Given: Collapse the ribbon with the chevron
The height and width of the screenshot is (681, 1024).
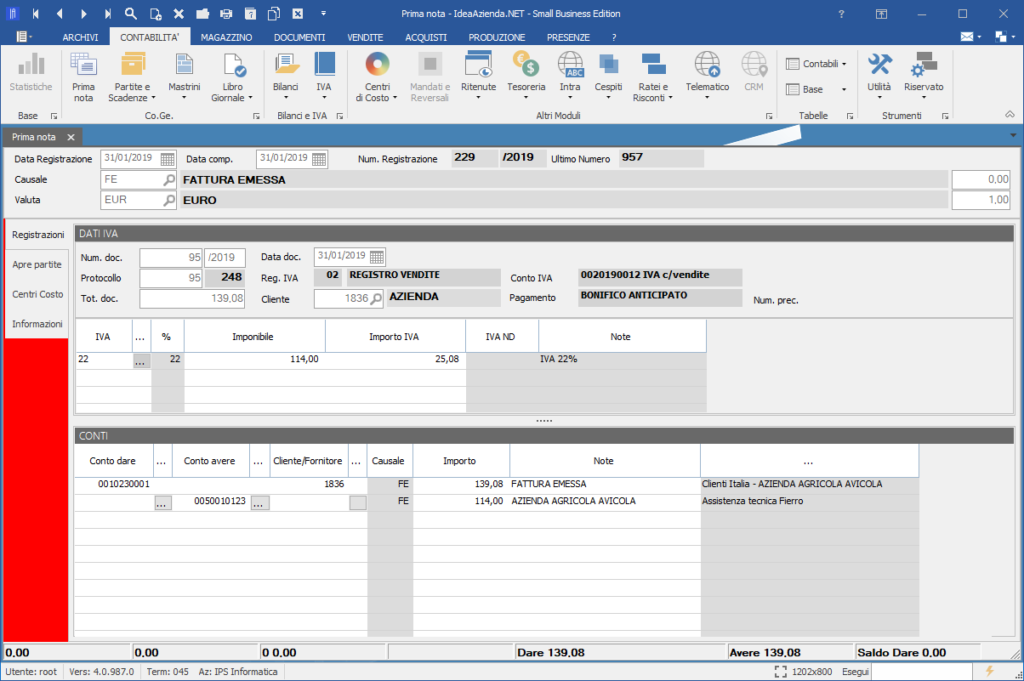Looking at the screenshot, I should pyautogui.click(x=1010, y=114).
